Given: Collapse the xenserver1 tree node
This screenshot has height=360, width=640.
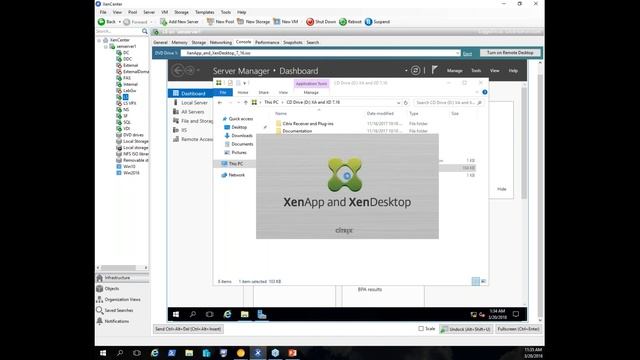Looking at the screenshot, I should tap(106, 47).
